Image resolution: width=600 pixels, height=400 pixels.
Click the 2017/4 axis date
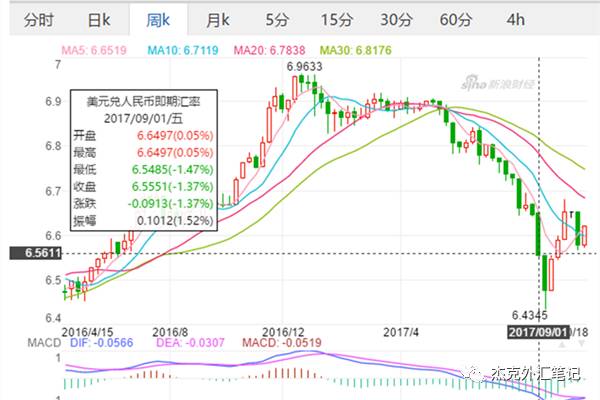(401, 332)
